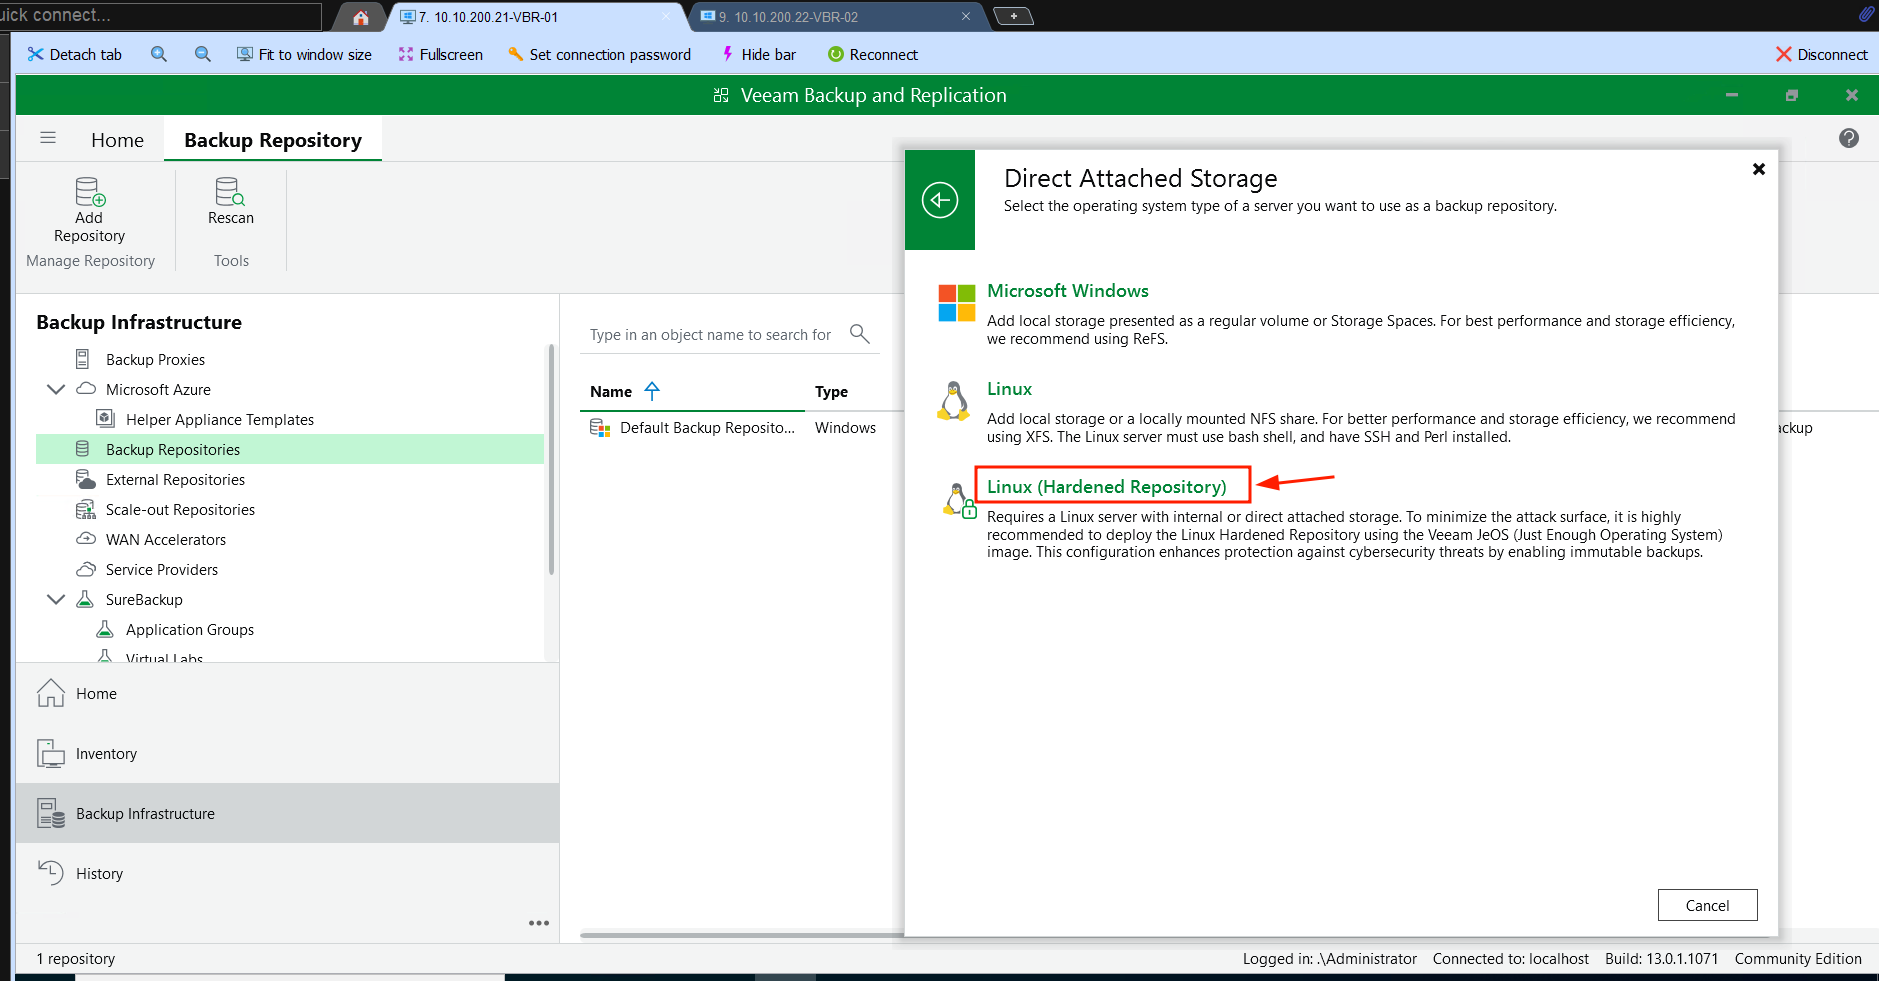Click the Type column header
The height and width of the screenshot is (981, 1879).
coord(831,392)
